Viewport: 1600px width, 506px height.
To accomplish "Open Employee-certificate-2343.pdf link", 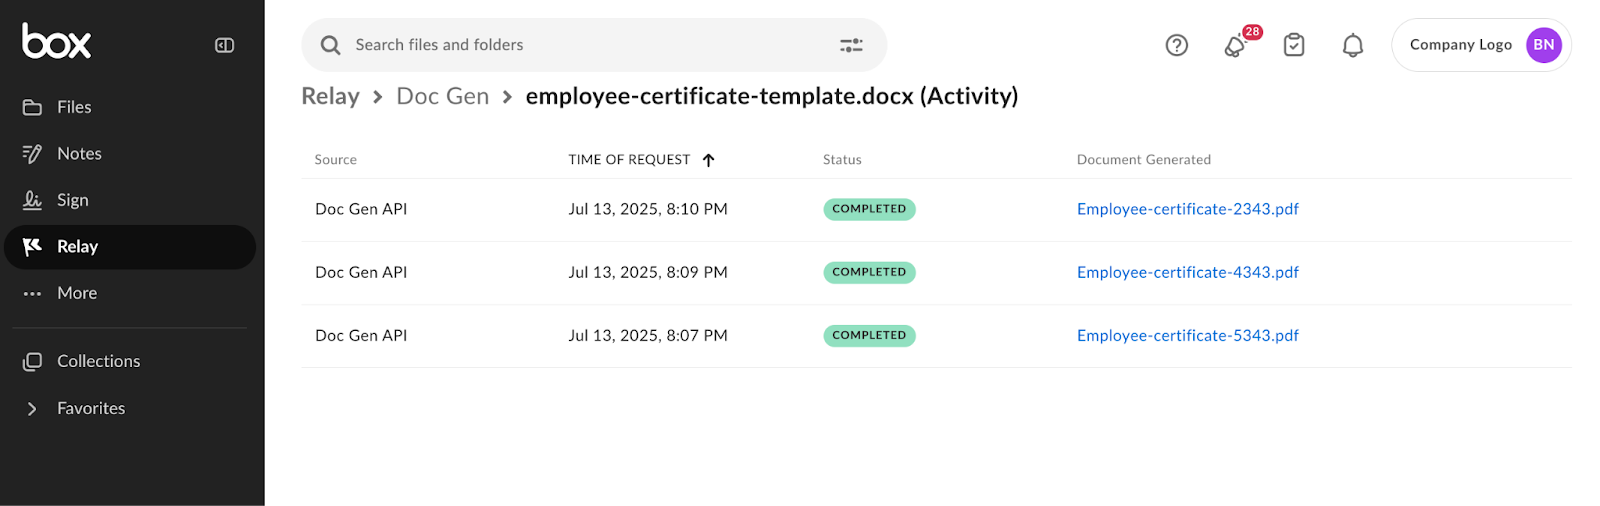I will click(1187, 209).
